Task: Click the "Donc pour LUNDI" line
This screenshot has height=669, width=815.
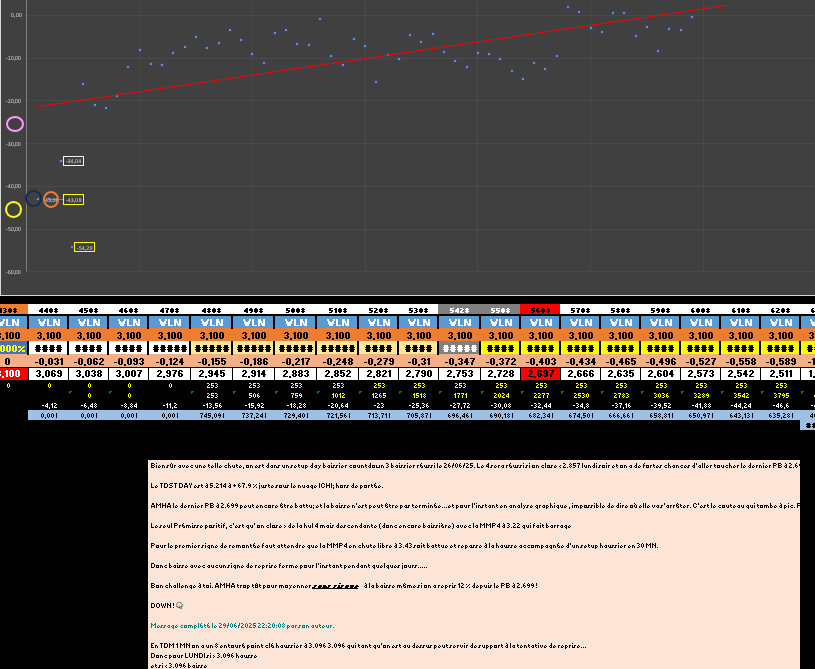Action: point(203,656)
